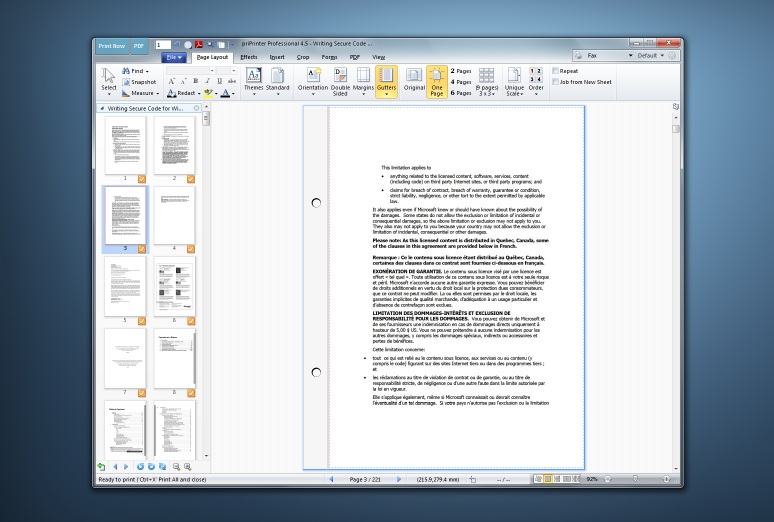
Task: Click thumbnail panel previous page arrow
Action: [116, 467]
